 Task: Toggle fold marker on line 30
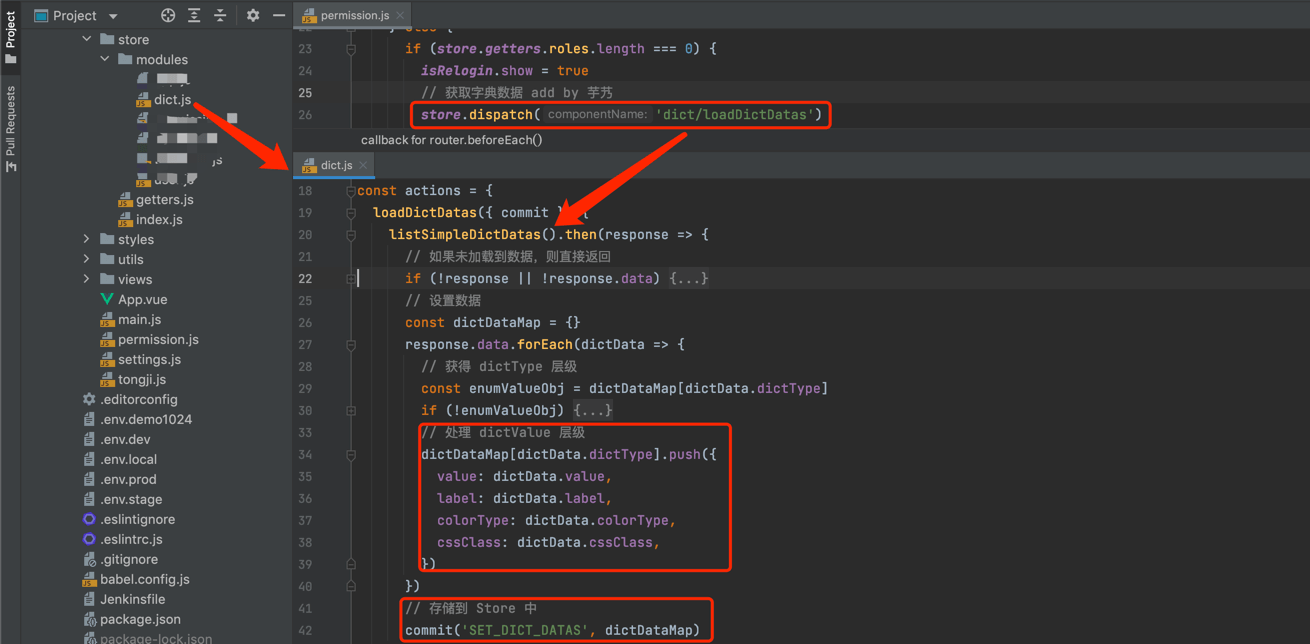click(x=351, y=411)
